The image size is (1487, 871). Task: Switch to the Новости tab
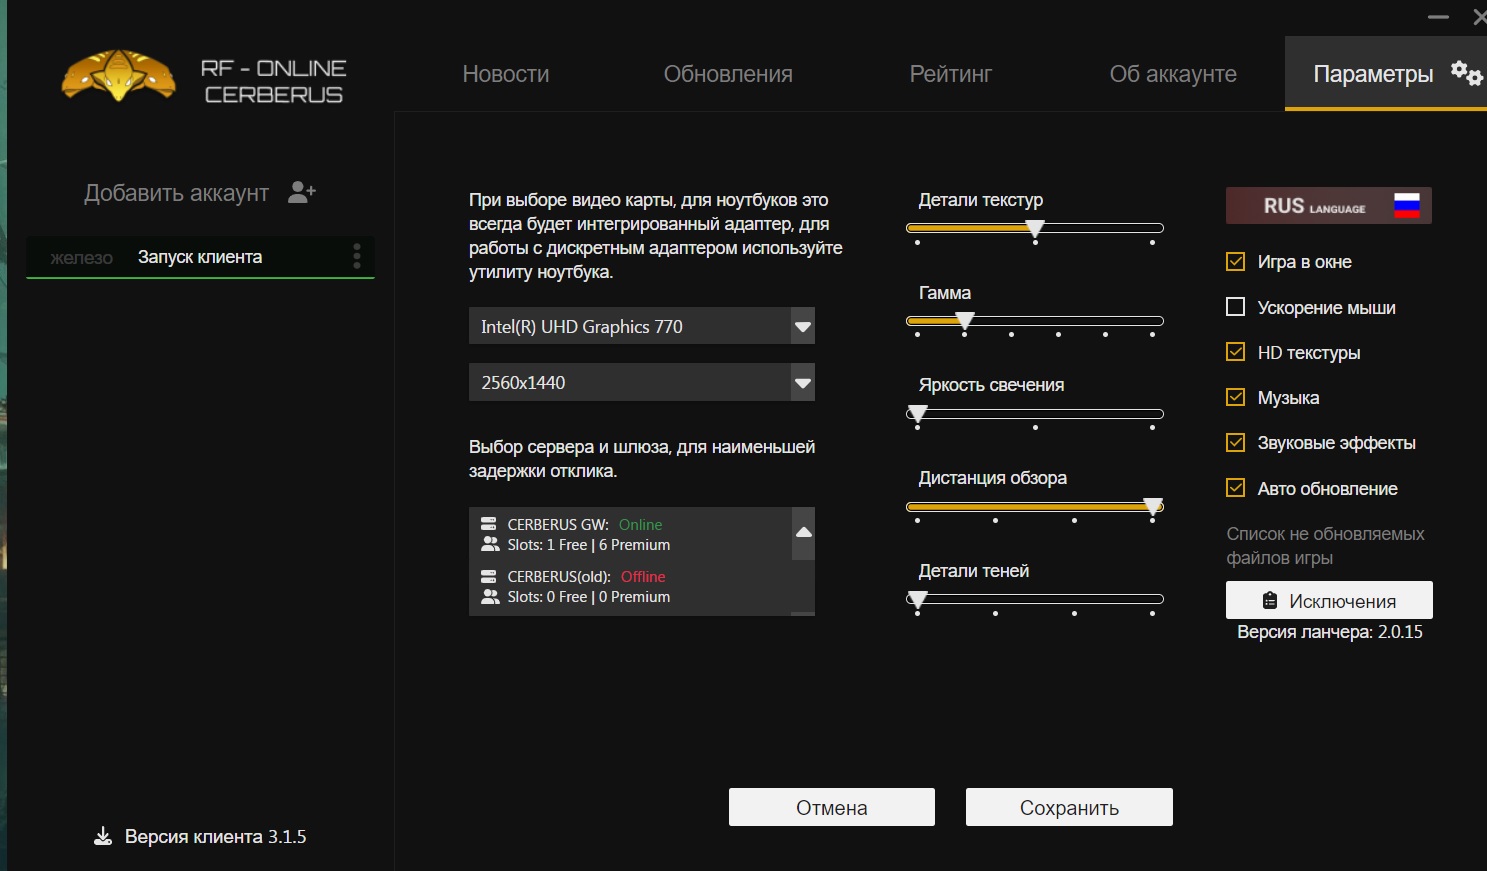point(505,74)
